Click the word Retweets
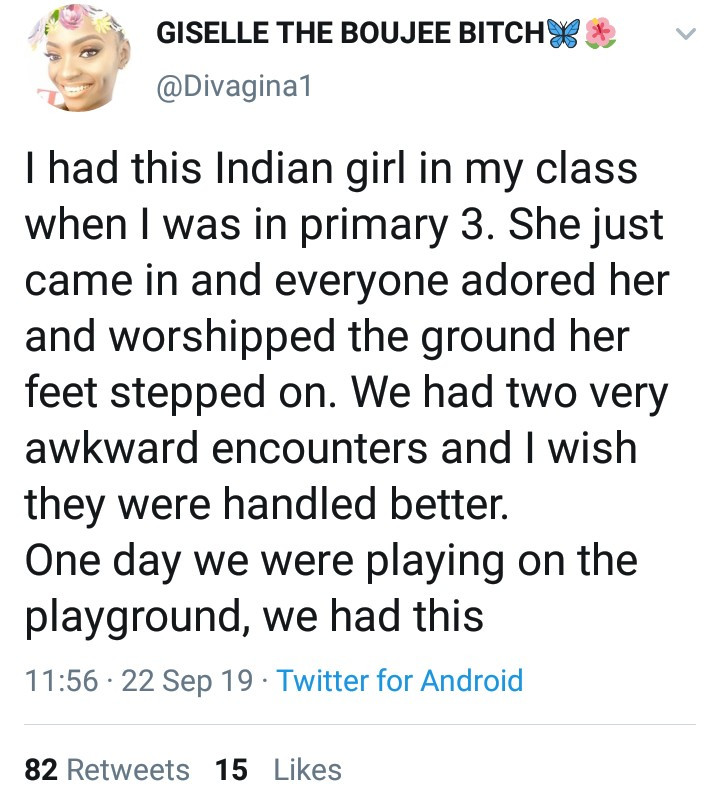Image resolution: width=720 pixels, height=801 pixels. [x=127, y=770]
